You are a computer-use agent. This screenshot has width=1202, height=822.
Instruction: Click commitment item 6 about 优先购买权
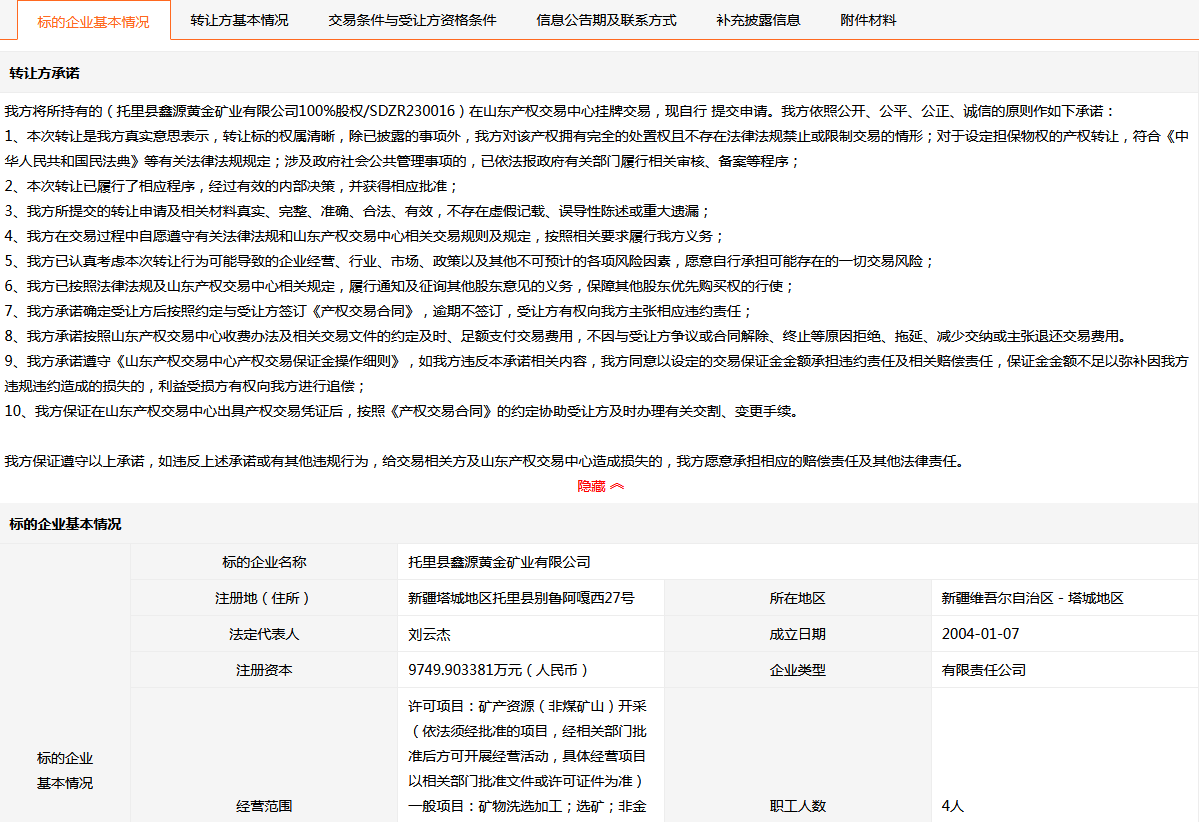(x=399, y=286)
